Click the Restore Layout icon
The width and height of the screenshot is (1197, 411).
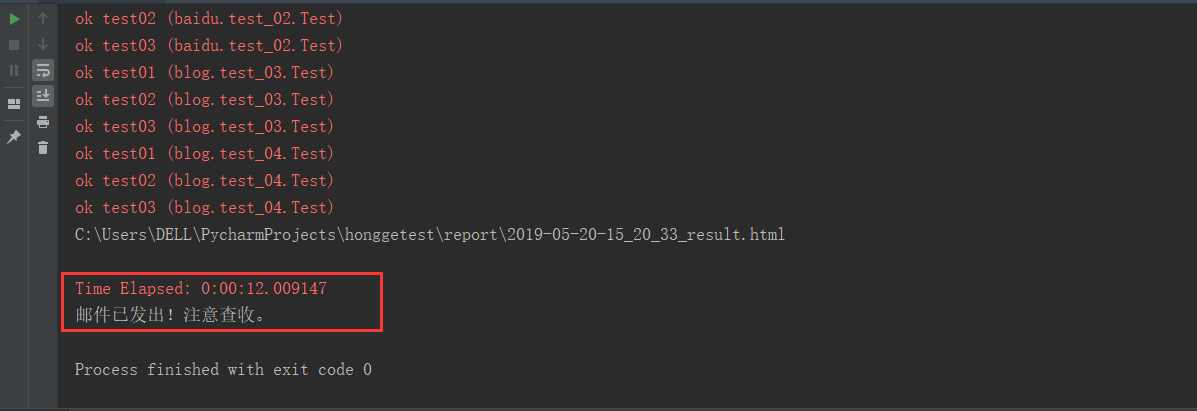14,103
